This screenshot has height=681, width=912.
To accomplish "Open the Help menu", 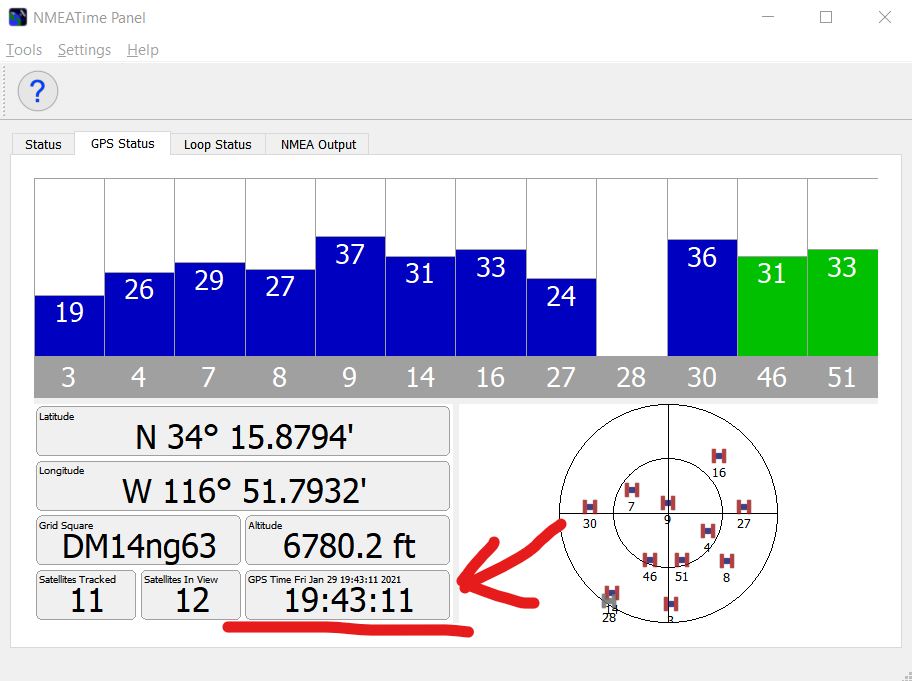I will click(x=142, y=50).
